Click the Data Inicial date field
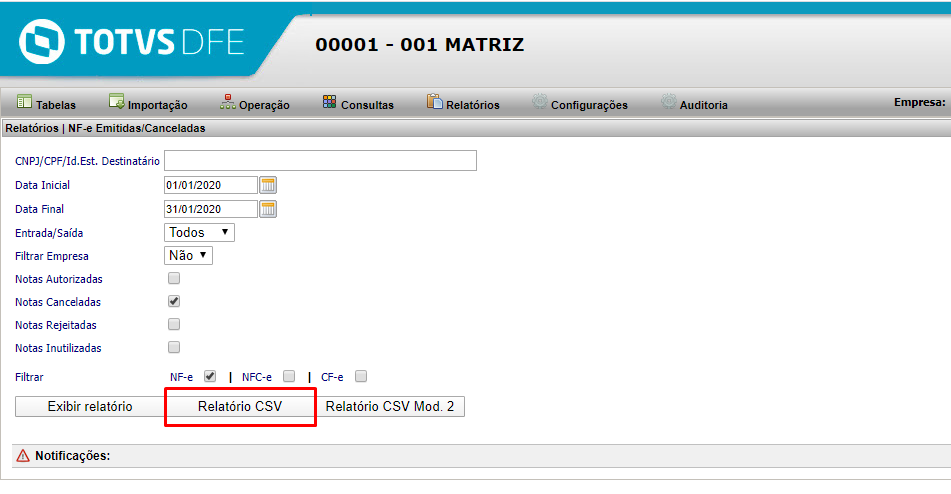Viewport: 951px width, 494px height. point(210,185)
